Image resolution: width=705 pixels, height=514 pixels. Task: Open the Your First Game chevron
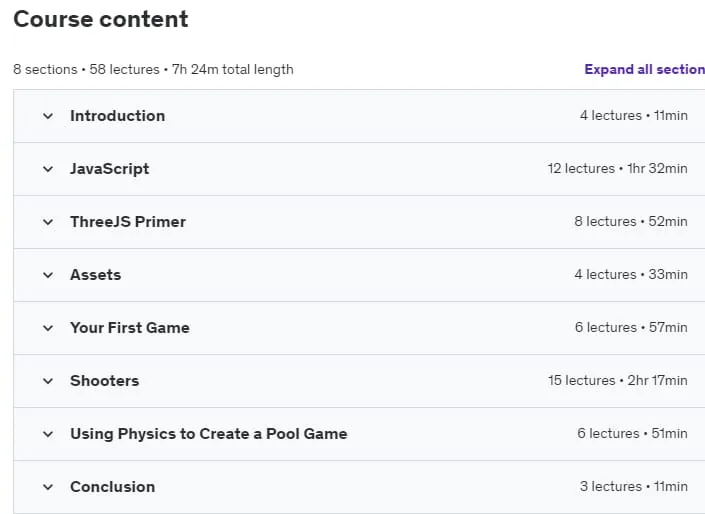click(48, 328)
